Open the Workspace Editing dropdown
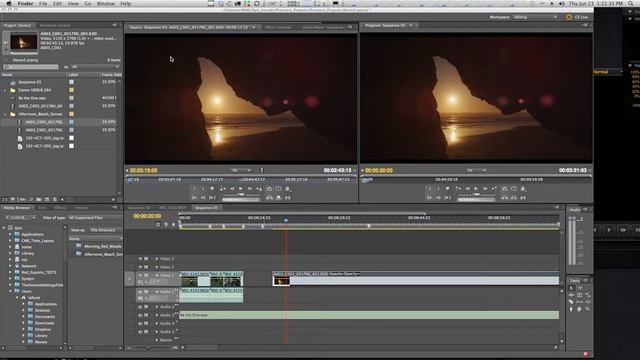This screenshot has width=640, height=360. [536, 17]
